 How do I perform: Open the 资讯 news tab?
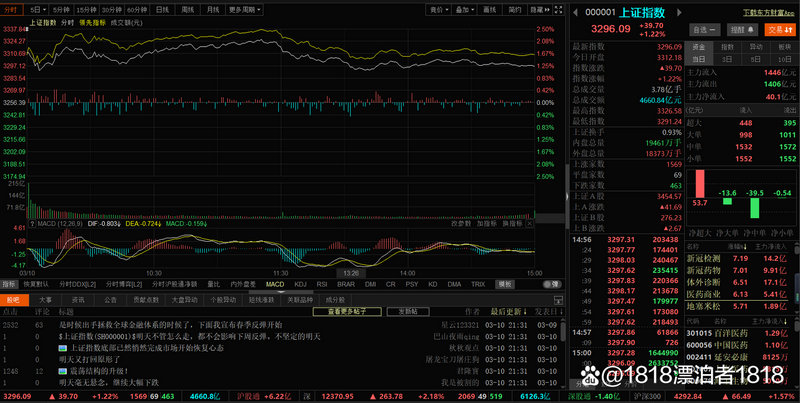78,298
